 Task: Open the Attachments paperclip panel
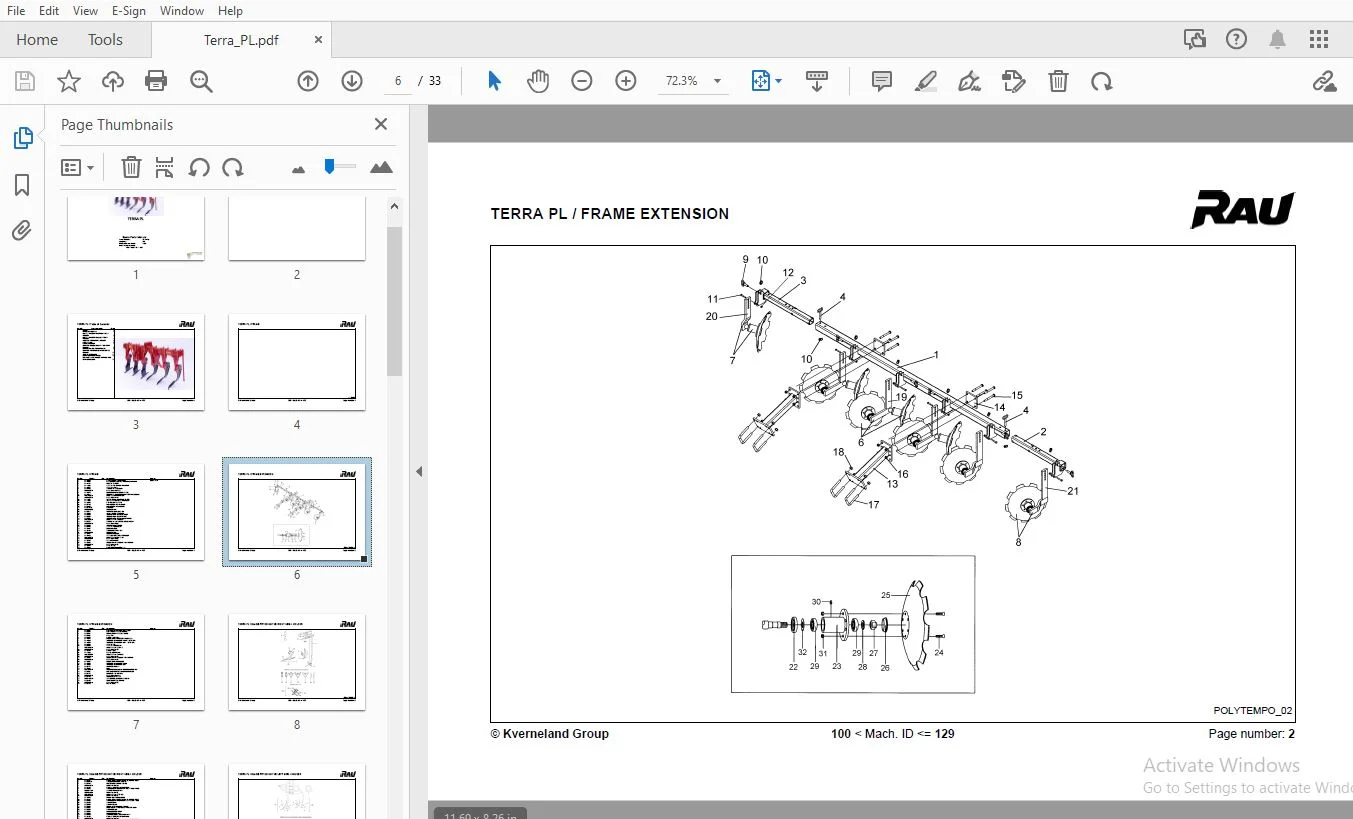point(22,231)
